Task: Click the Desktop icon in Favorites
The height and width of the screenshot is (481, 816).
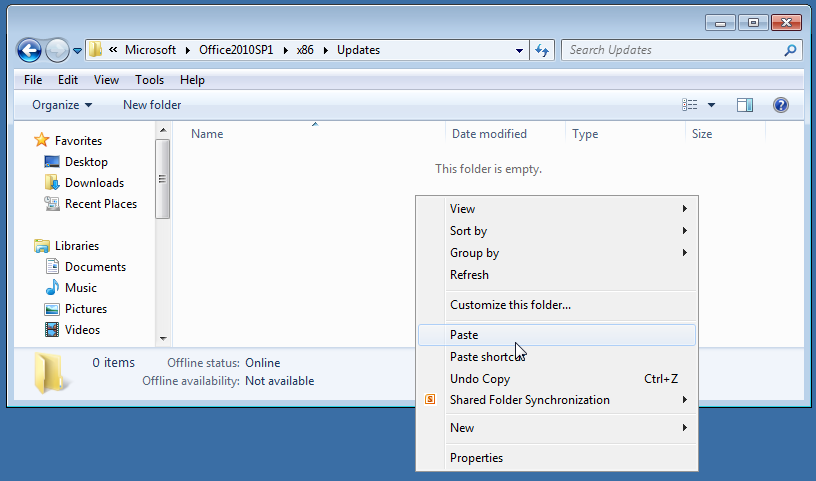Action: pyautogui.click(x=52, y=161)
